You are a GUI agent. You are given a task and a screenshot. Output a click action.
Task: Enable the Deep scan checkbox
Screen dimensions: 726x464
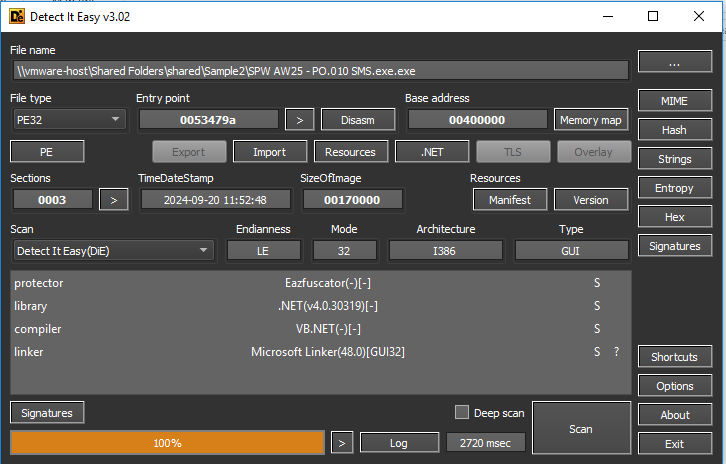coord(462,412)
